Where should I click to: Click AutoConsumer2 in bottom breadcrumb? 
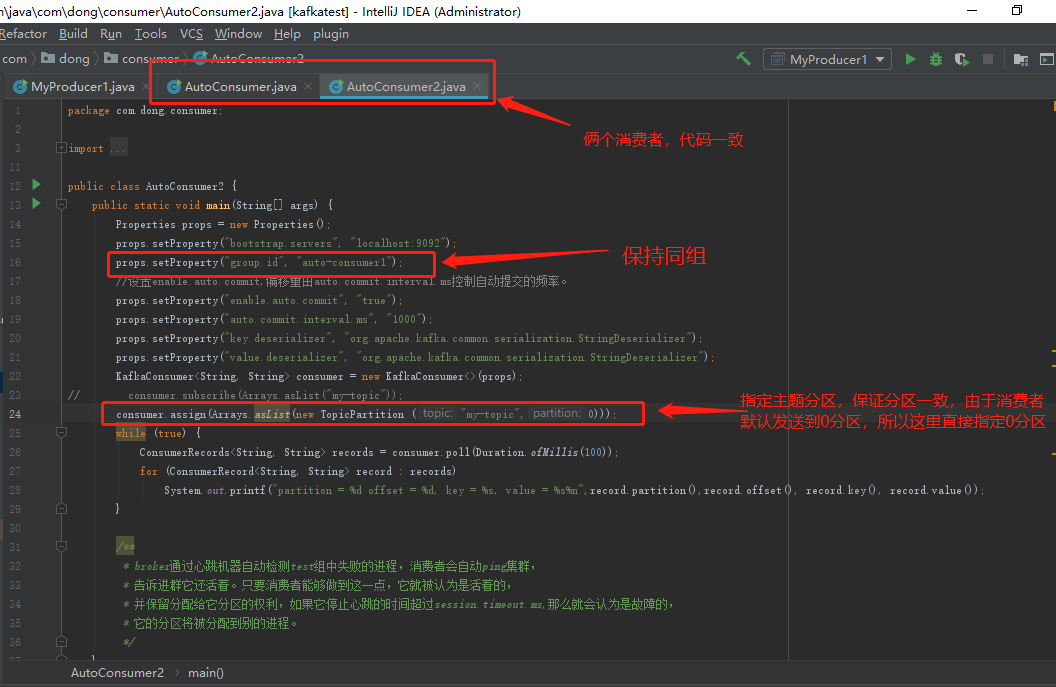(x=117, y=672)
